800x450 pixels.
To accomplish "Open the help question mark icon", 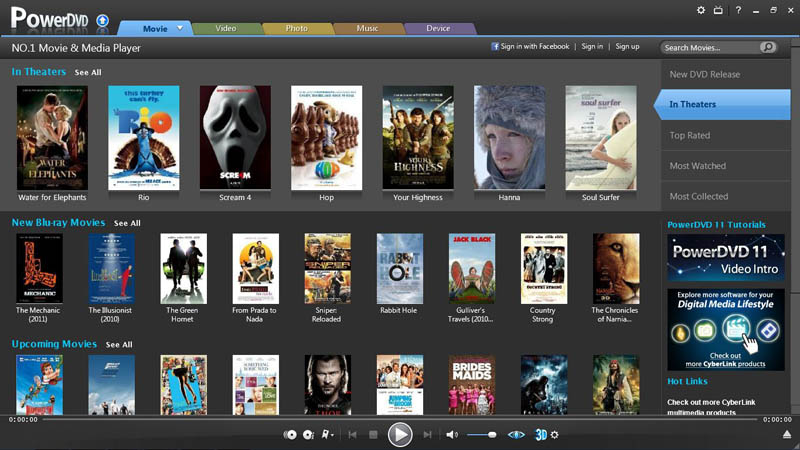I will click(x=738, y=10).
